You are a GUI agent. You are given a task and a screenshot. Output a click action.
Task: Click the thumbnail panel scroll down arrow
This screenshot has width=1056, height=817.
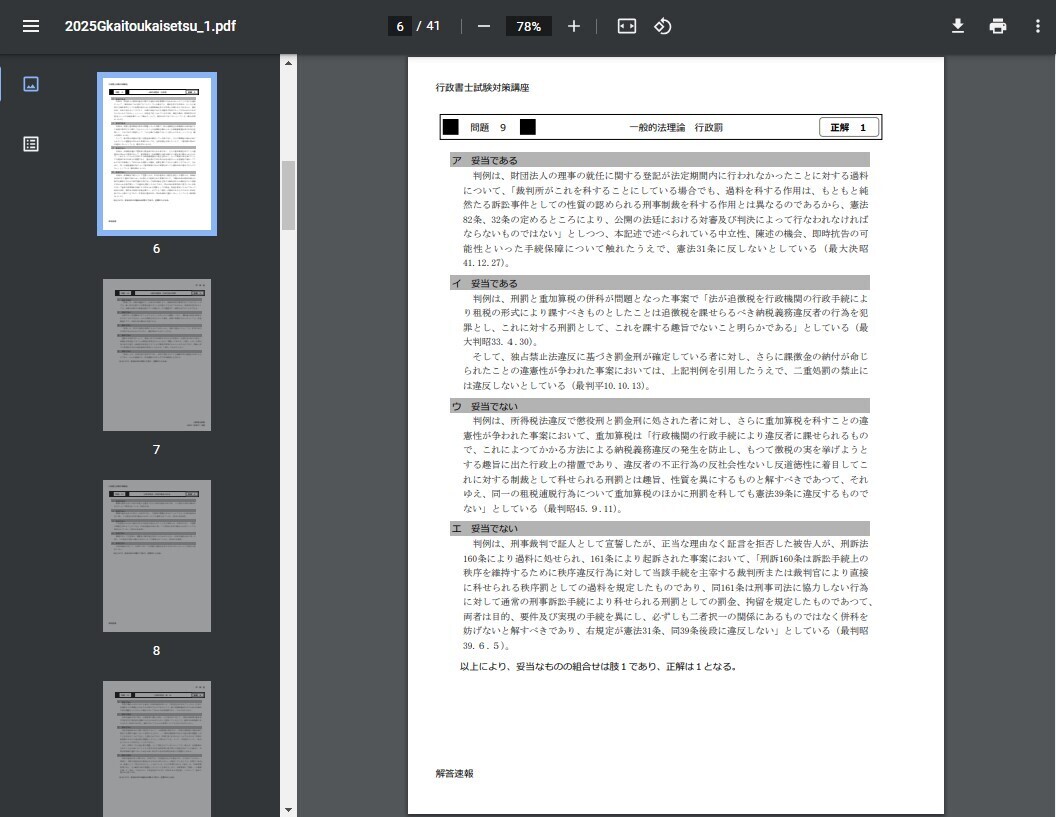289,809
